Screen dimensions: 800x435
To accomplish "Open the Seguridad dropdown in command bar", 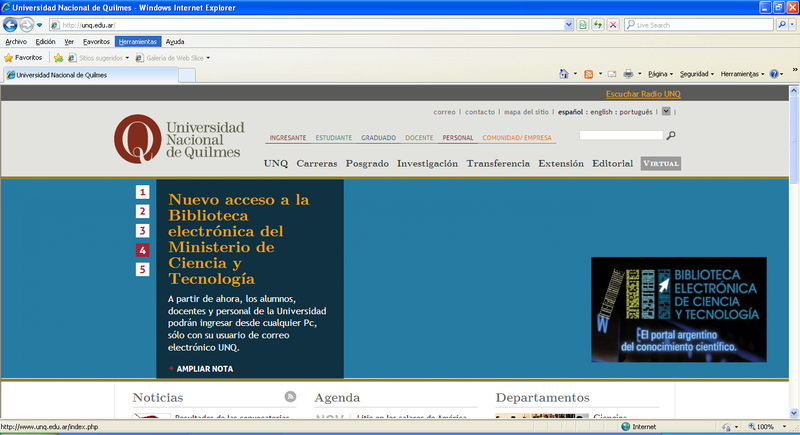I will [697, 74].
